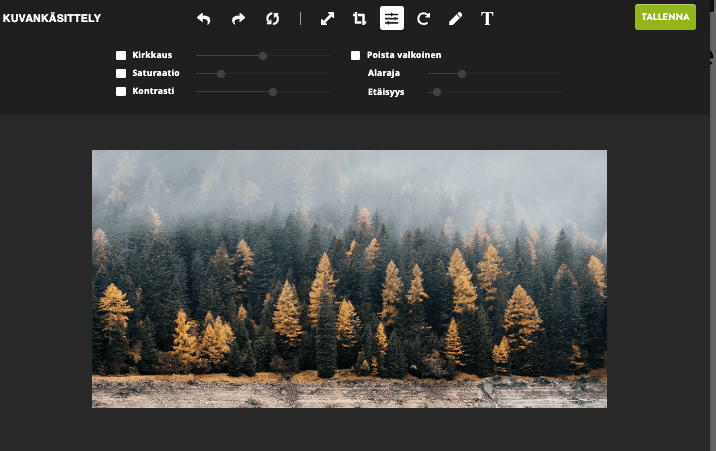Save the image with the Tallenna button

pos(665,17)
